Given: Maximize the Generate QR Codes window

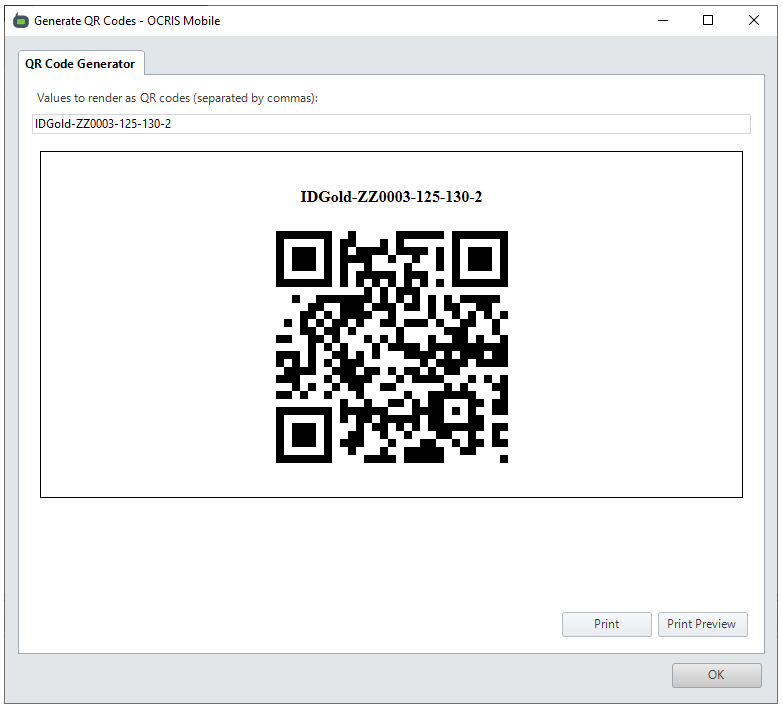Looking at the screenshot, I should (708, 20).
